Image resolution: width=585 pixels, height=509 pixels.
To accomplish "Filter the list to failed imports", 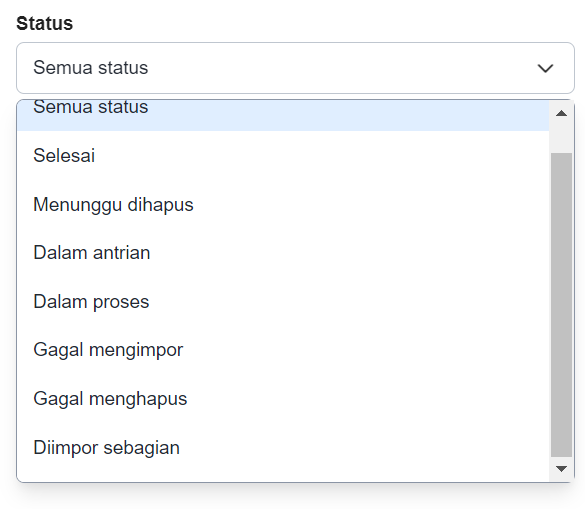I will point(283,350).
